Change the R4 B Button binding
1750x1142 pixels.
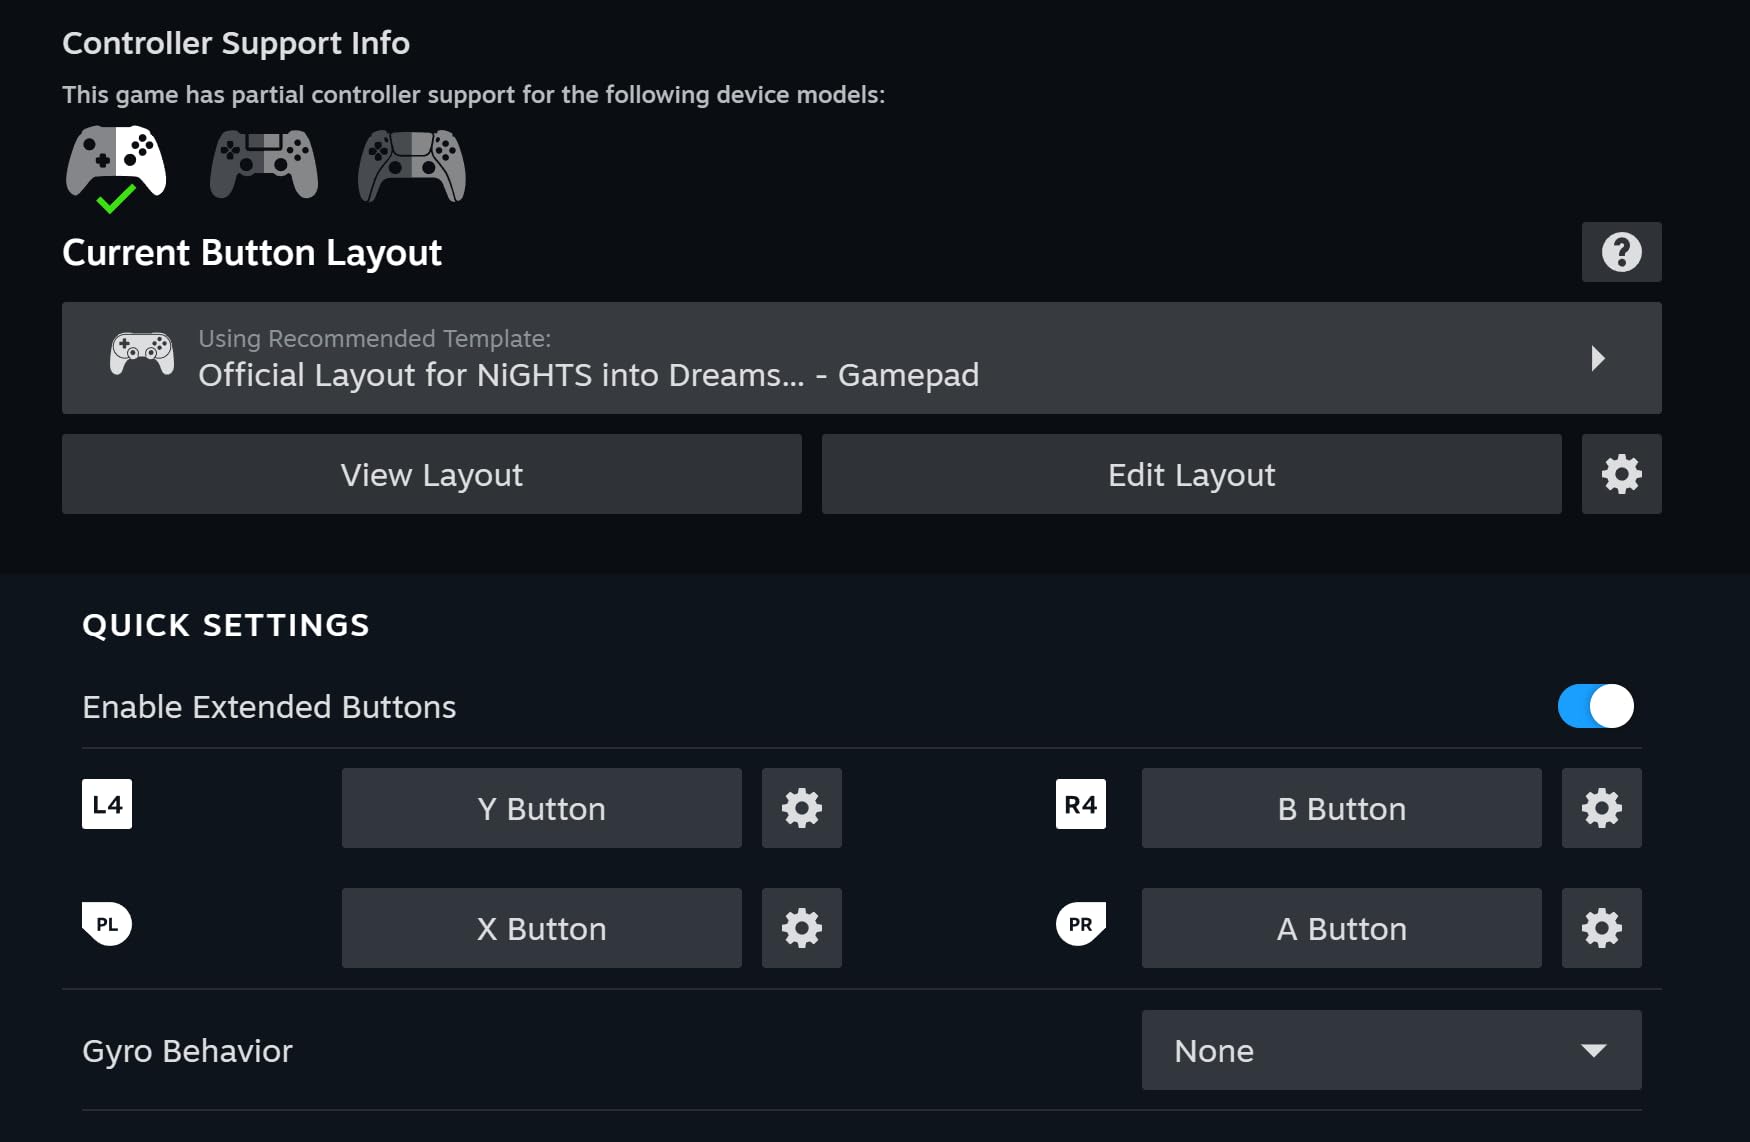(1341, 808)
